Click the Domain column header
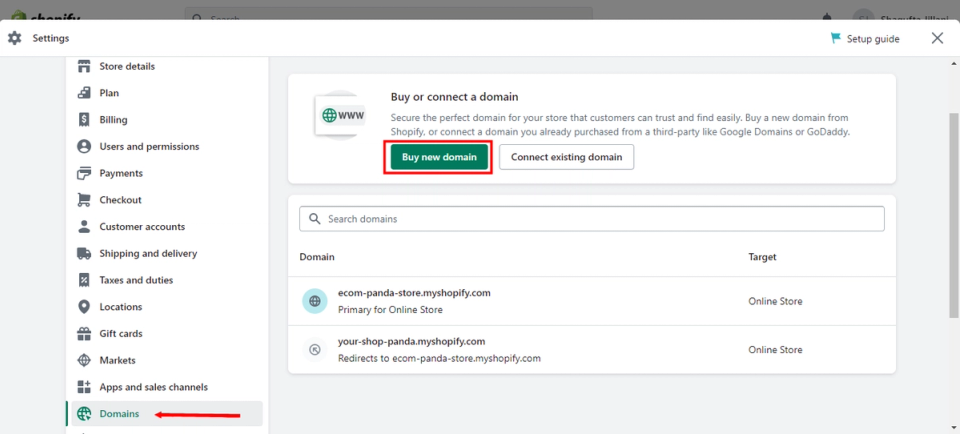Image resolution: width=960 pixels, height=434 pixels. 317,257
